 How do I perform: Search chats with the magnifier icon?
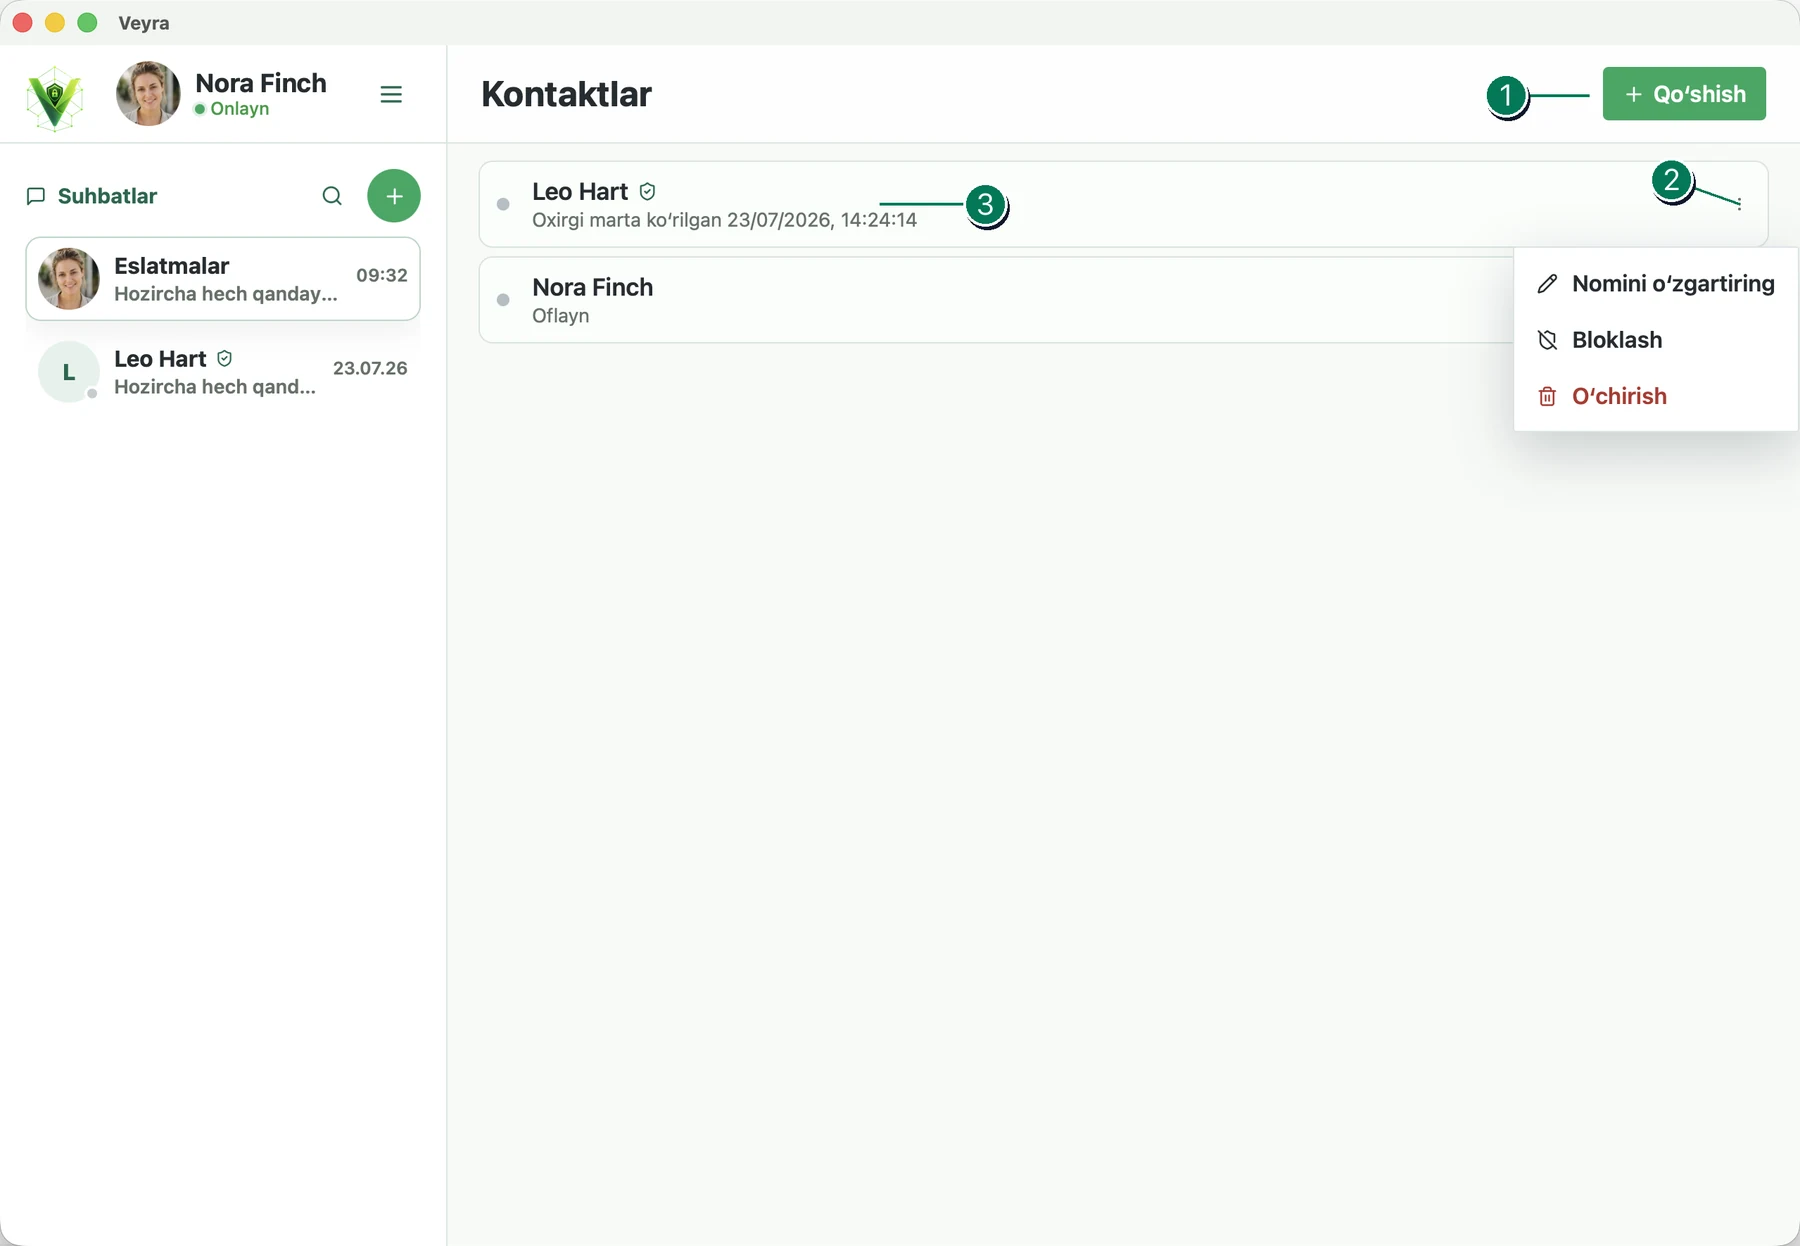(332, 196)
